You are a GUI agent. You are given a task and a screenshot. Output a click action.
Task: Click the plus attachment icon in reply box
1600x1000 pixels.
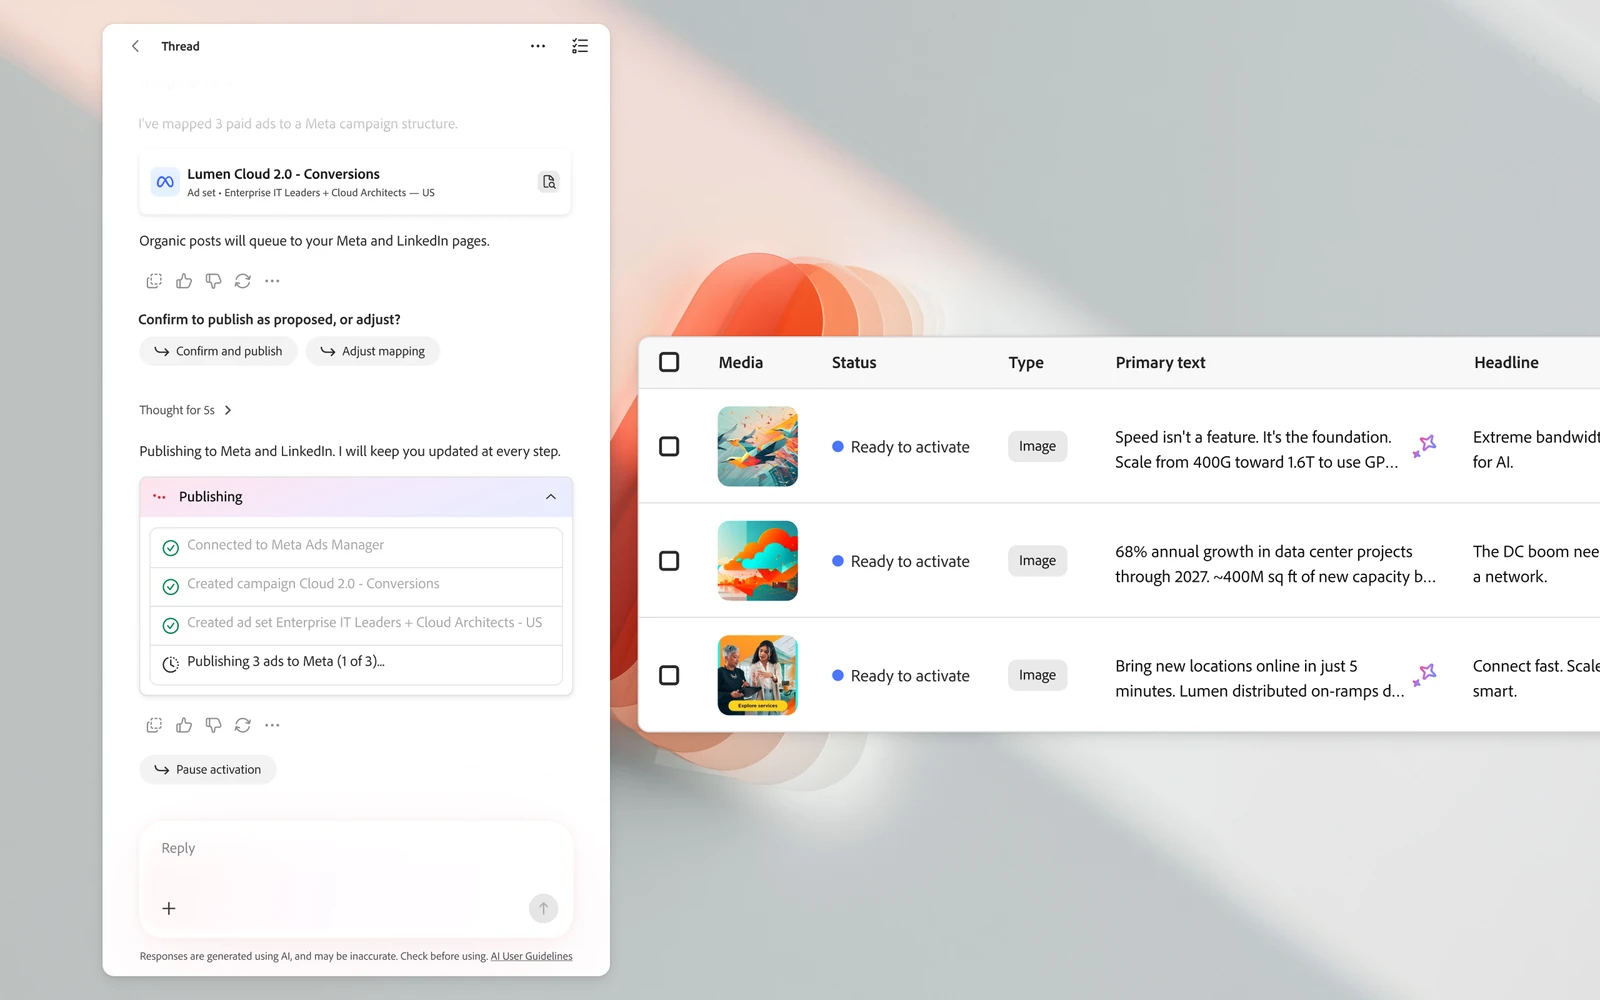[169, 908]
